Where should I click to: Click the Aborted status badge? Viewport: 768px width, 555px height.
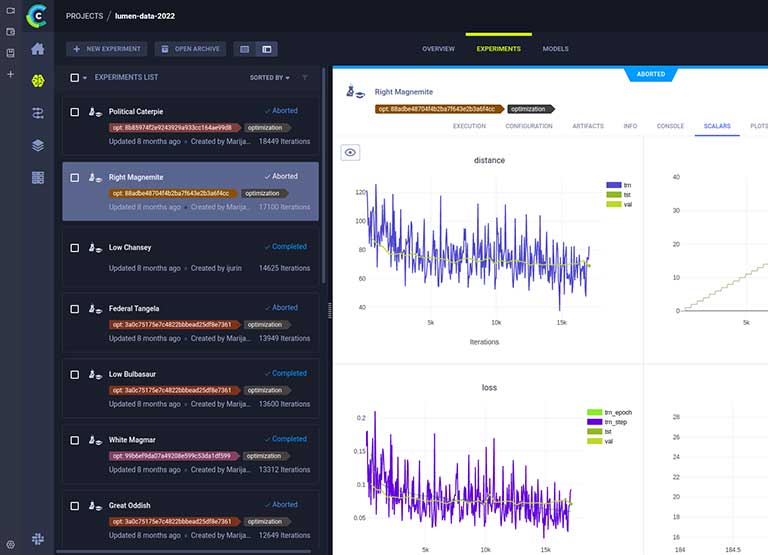pyautogui.click(x=651, y=74)
